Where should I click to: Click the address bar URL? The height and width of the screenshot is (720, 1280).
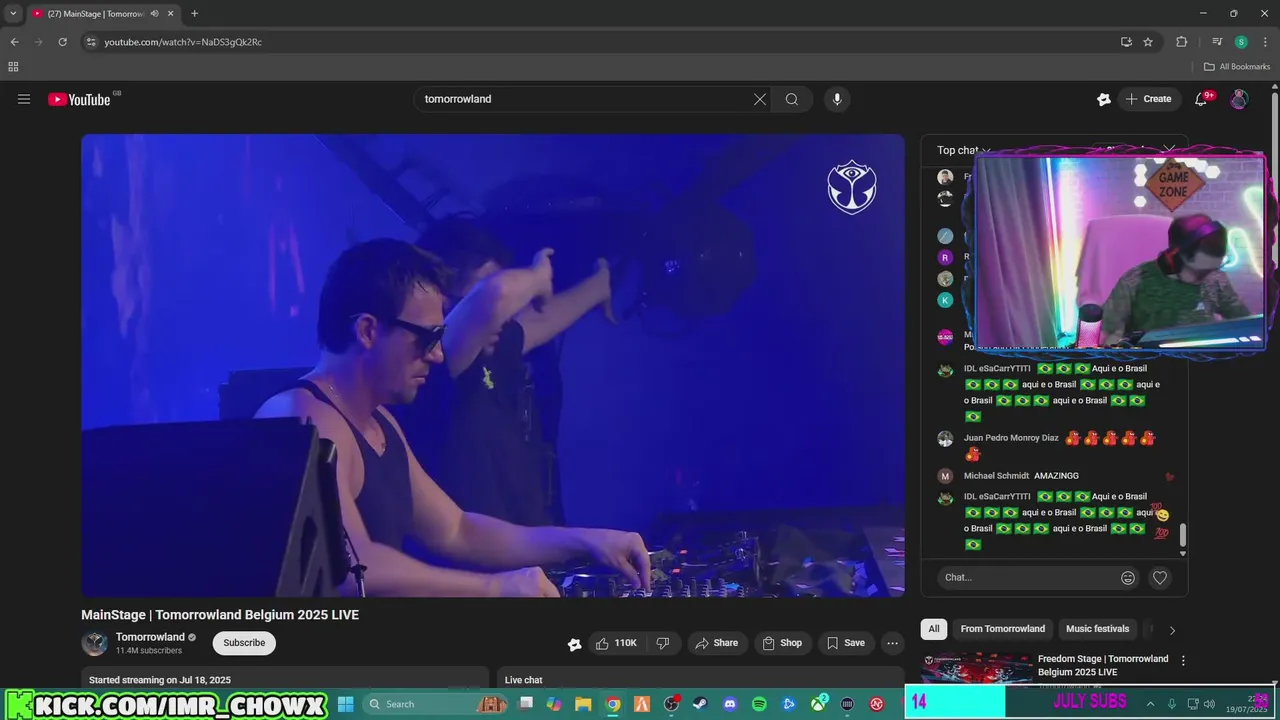click(183, 42)
